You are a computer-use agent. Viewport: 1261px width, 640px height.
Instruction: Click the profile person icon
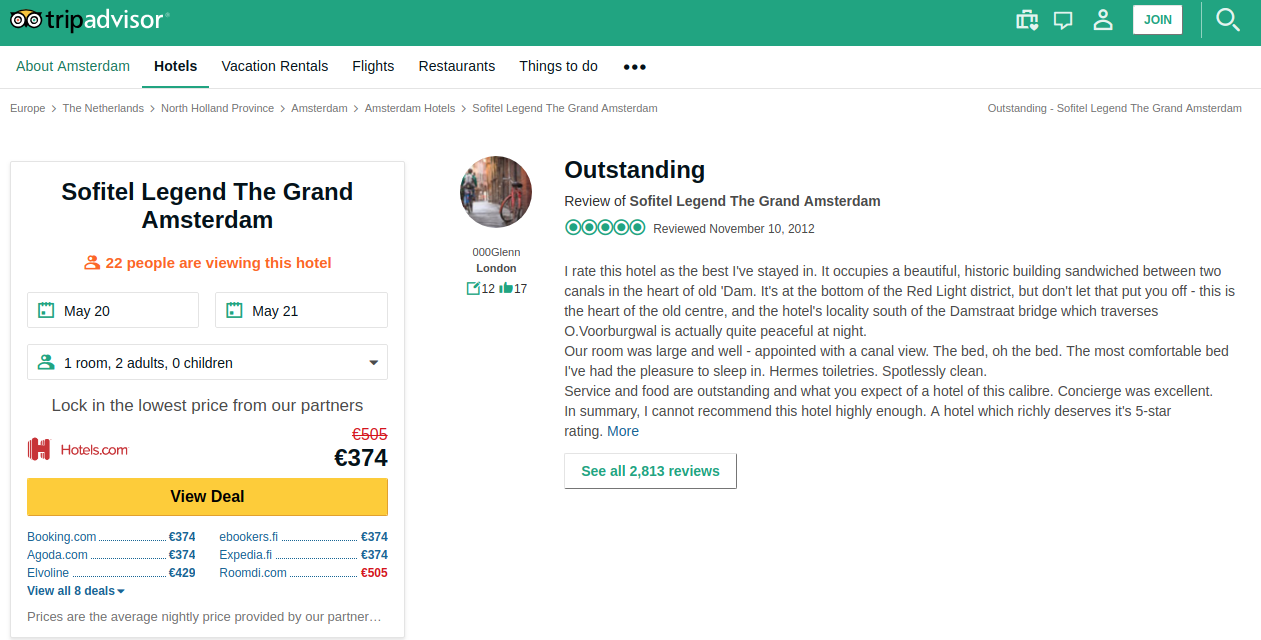pos(1103,19)
